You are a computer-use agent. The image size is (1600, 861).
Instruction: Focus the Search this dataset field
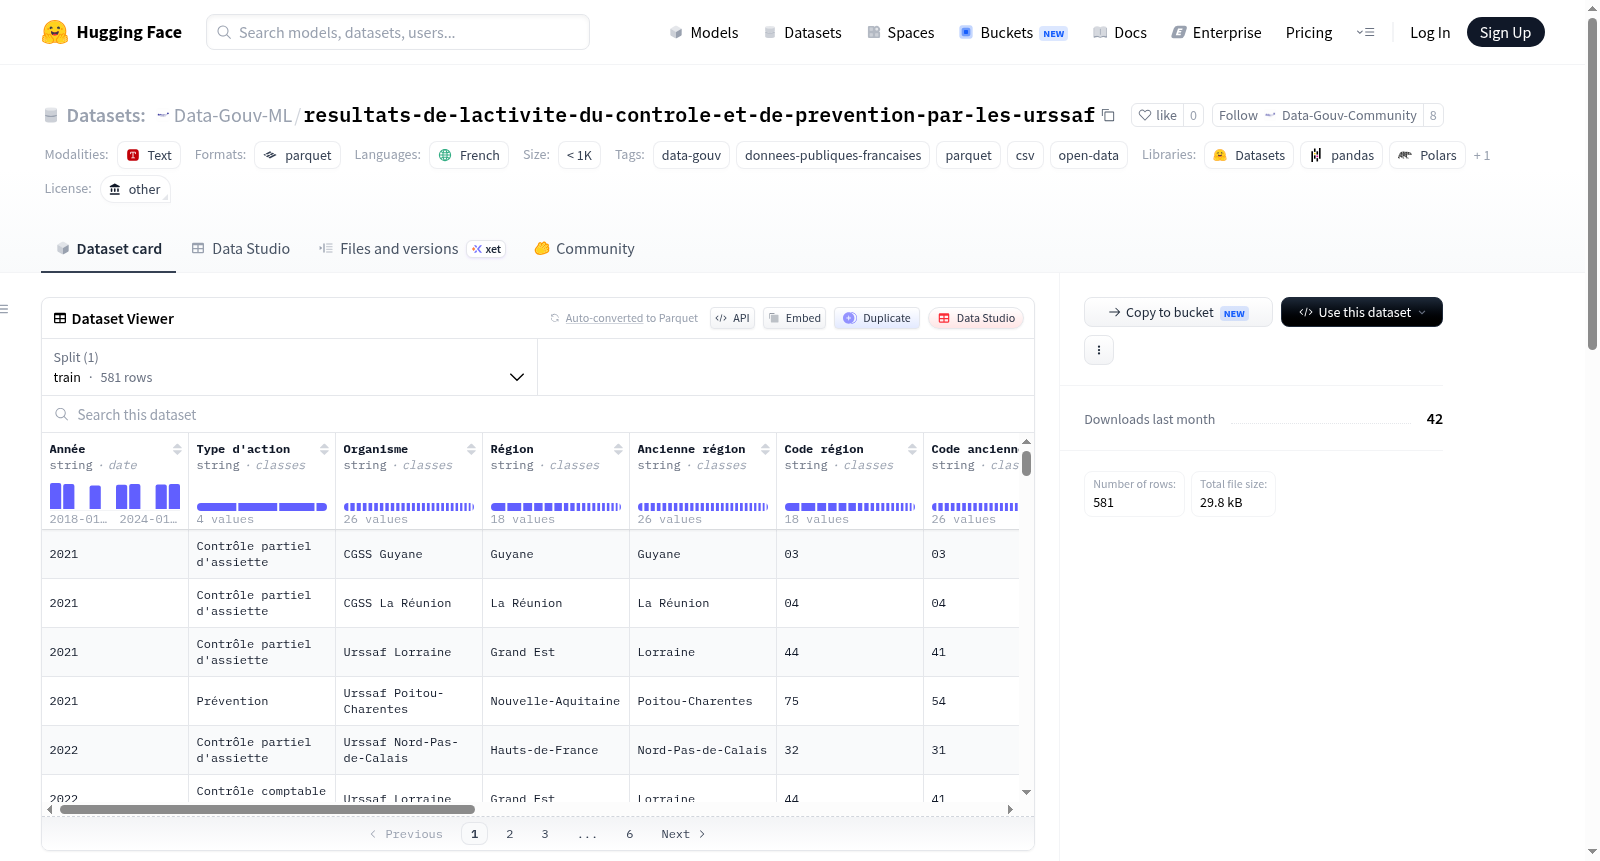tap(538, 414)
